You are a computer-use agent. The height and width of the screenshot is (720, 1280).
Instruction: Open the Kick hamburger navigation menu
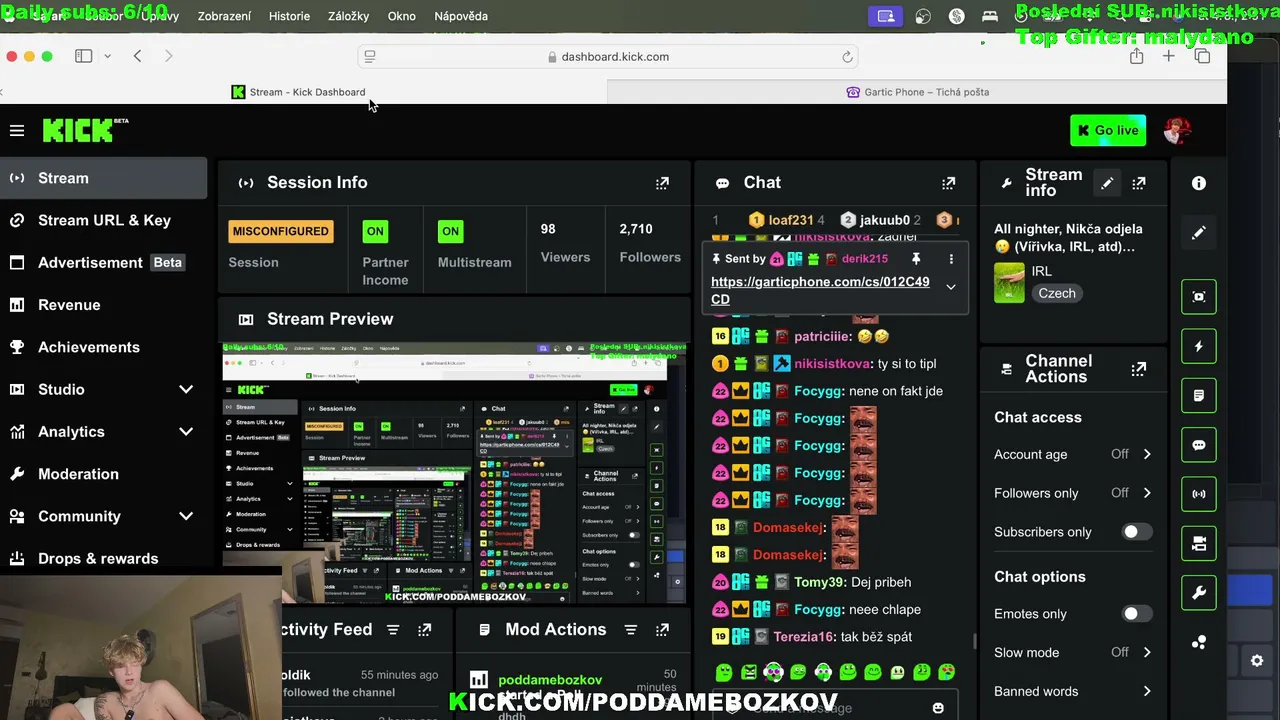click(17, 131)
